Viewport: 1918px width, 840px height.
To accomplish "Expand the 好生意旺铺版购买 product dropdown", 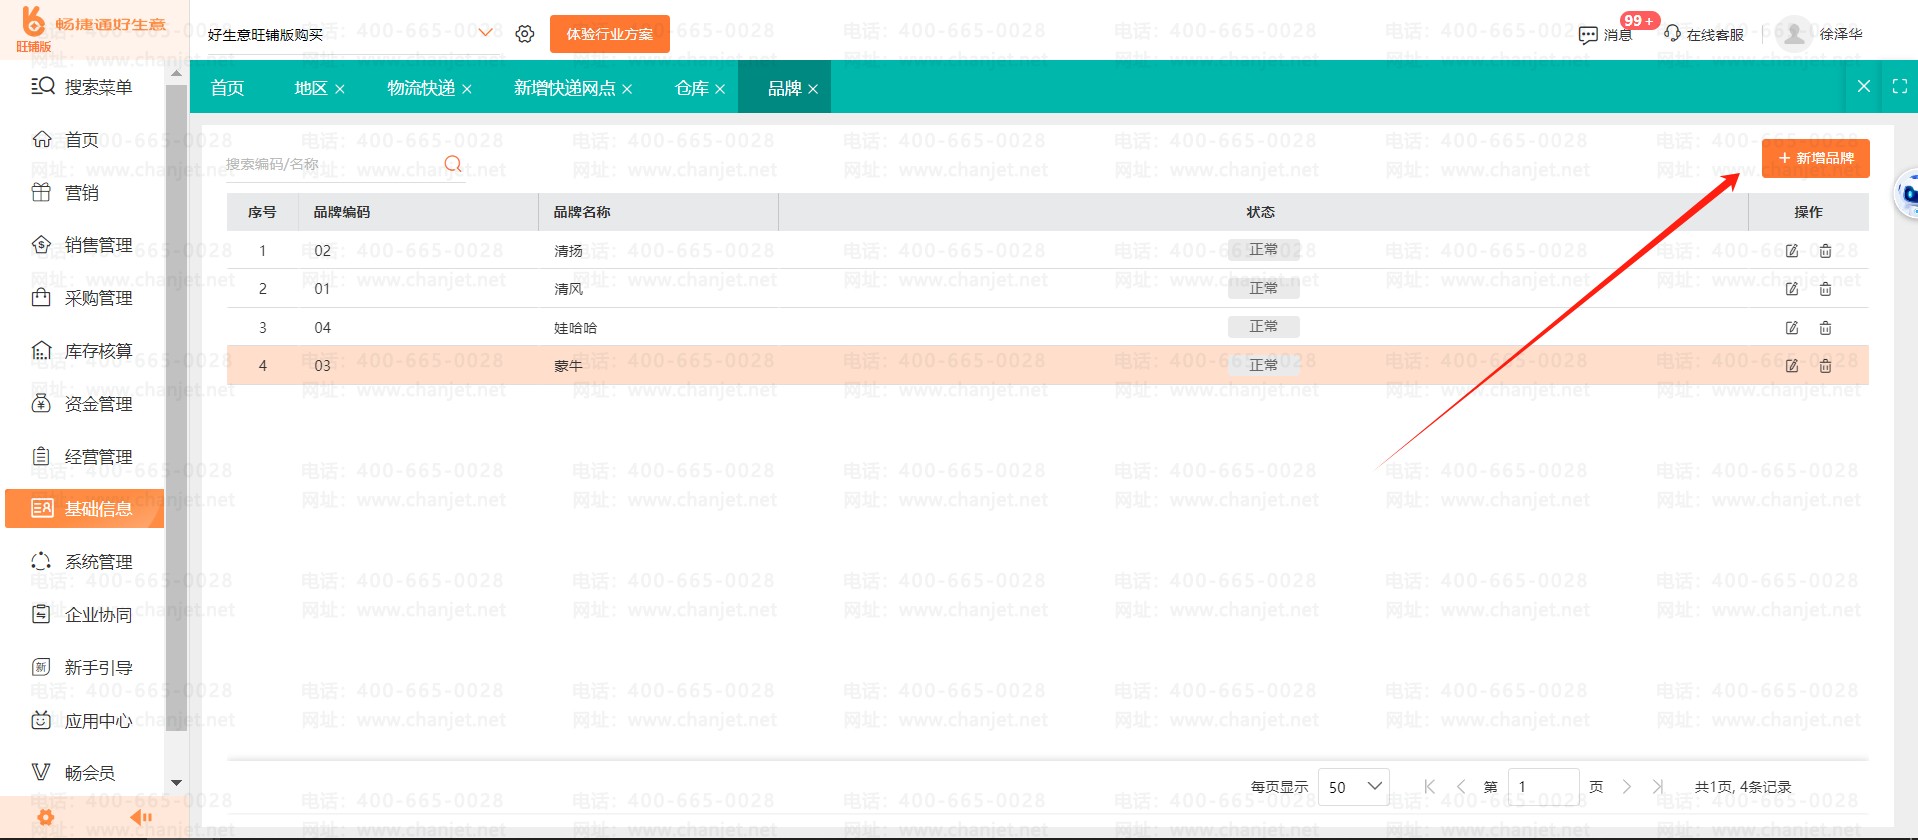I will [x=486, y=33].
